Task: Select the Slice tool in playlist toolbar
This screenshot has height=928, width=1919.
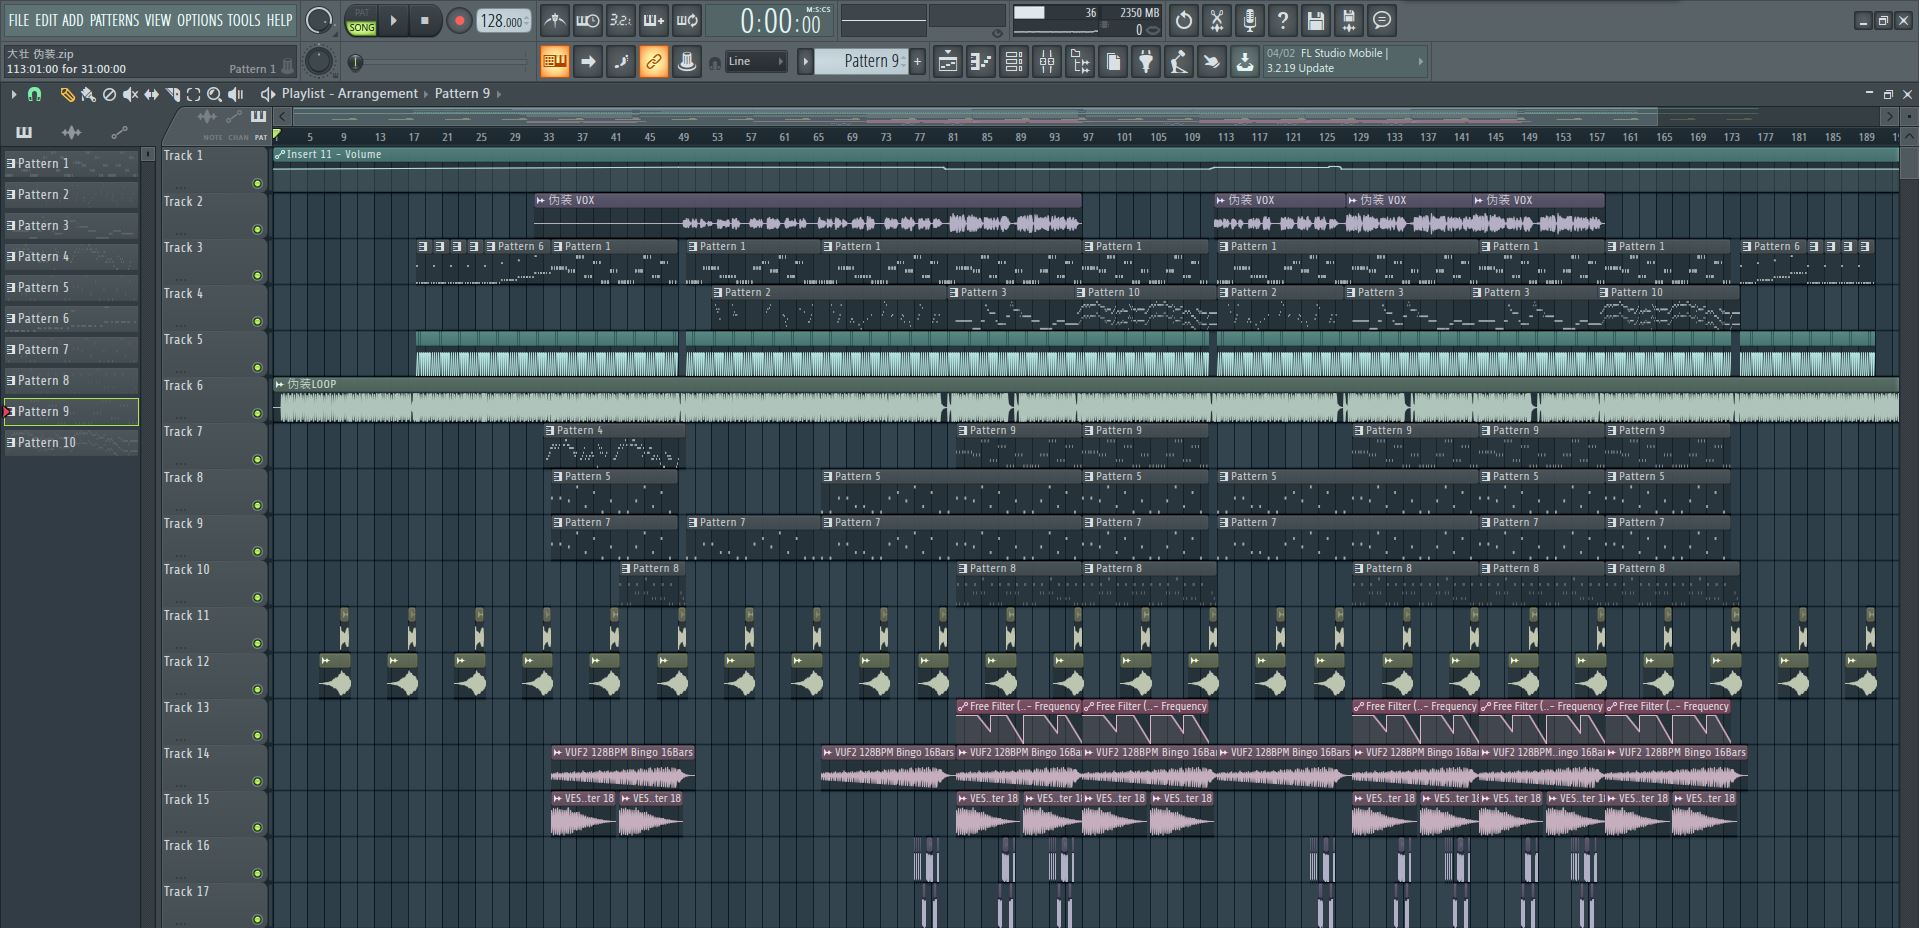Action: (172, 94)
